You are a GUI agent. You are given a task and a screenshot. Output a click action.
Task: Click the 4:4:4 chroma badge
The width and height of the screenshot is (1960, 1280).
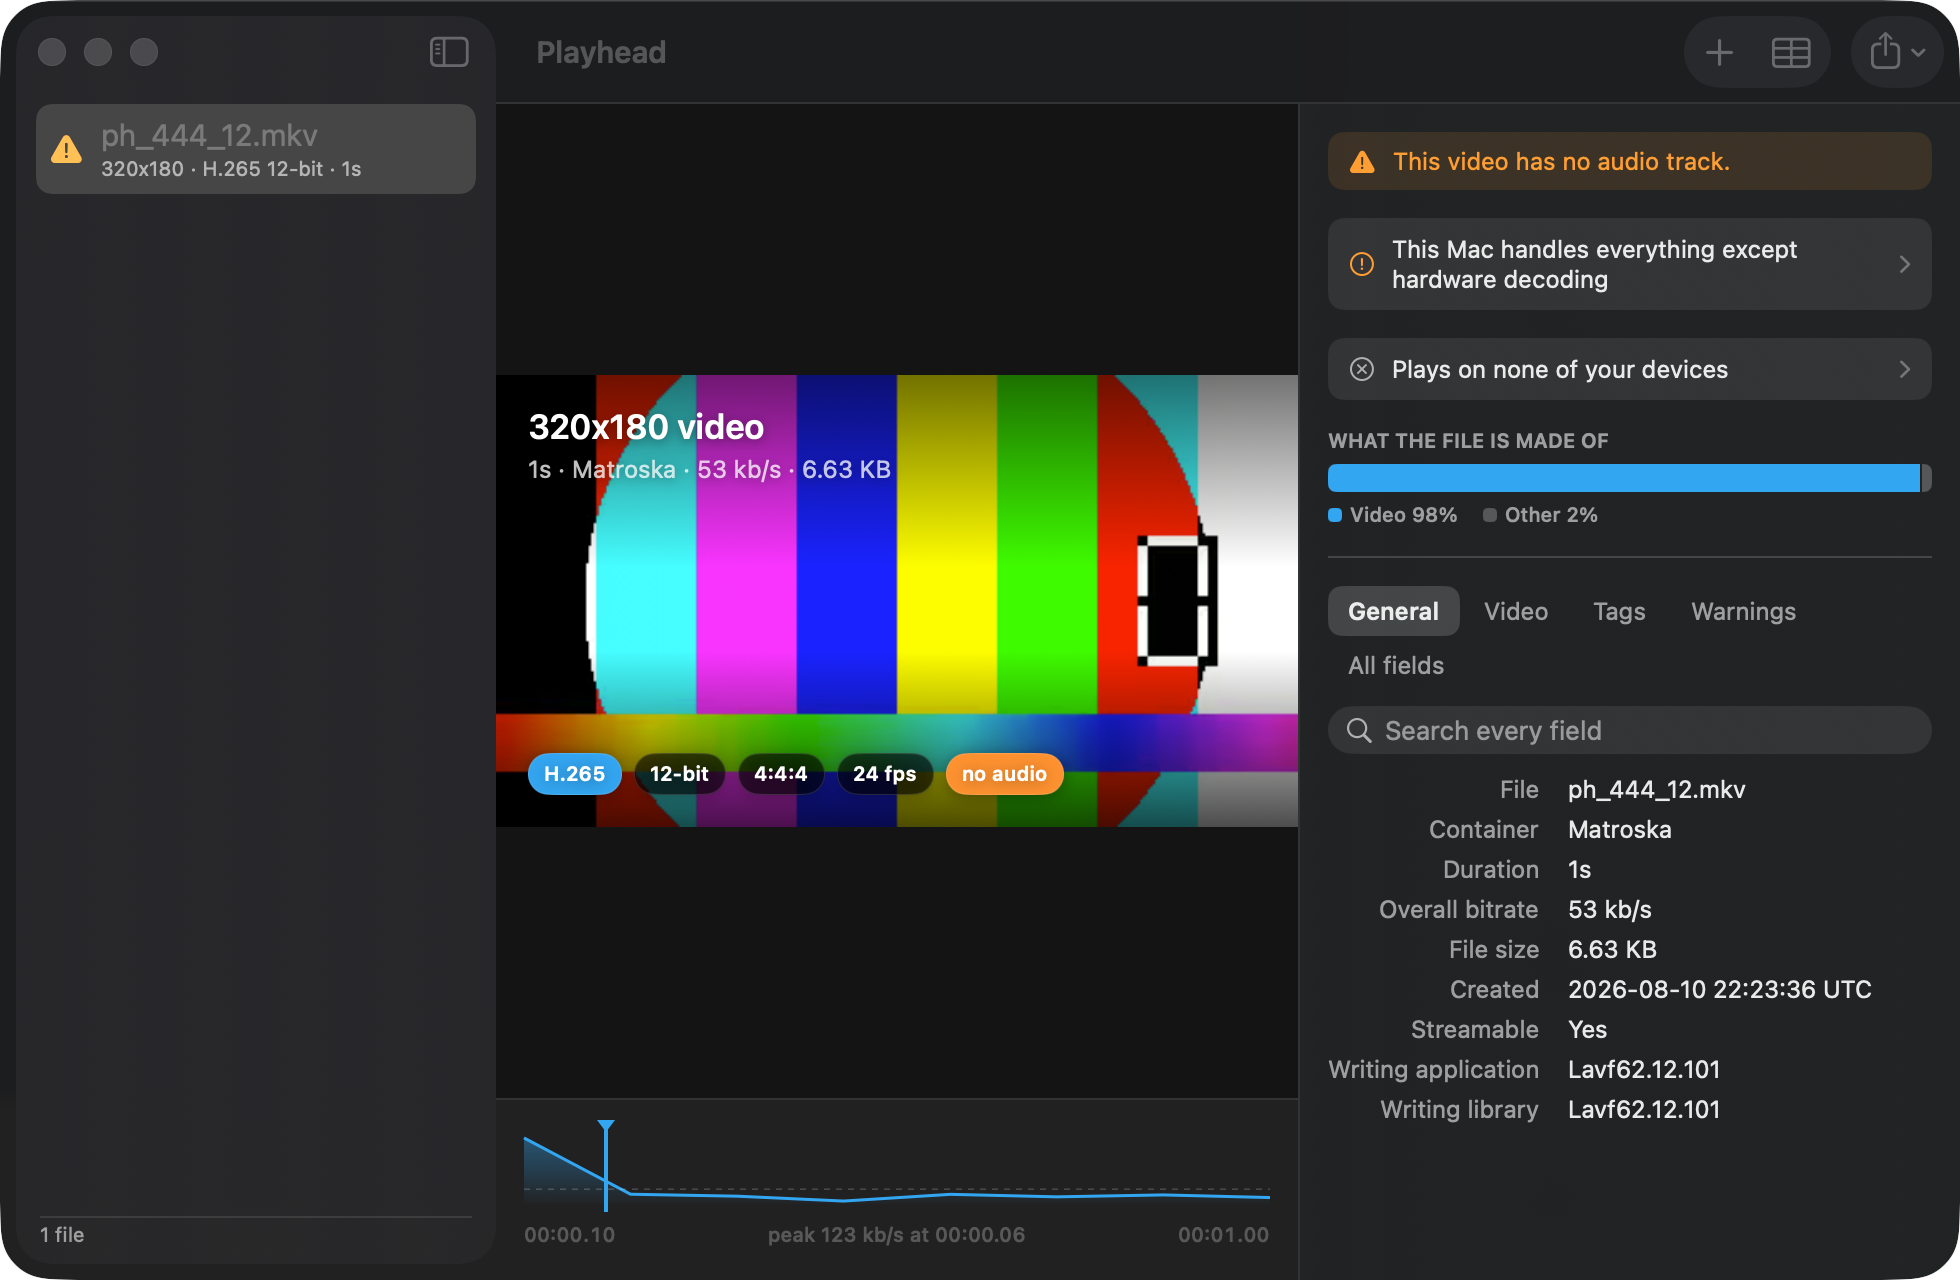point(780,774)
